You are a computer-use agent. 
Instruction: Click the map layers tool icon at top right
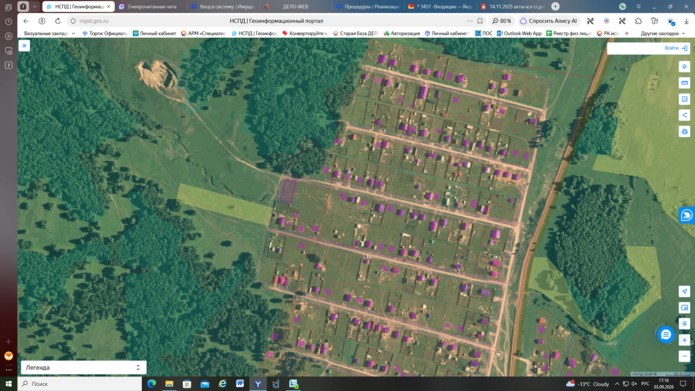[x=684, y=66]
